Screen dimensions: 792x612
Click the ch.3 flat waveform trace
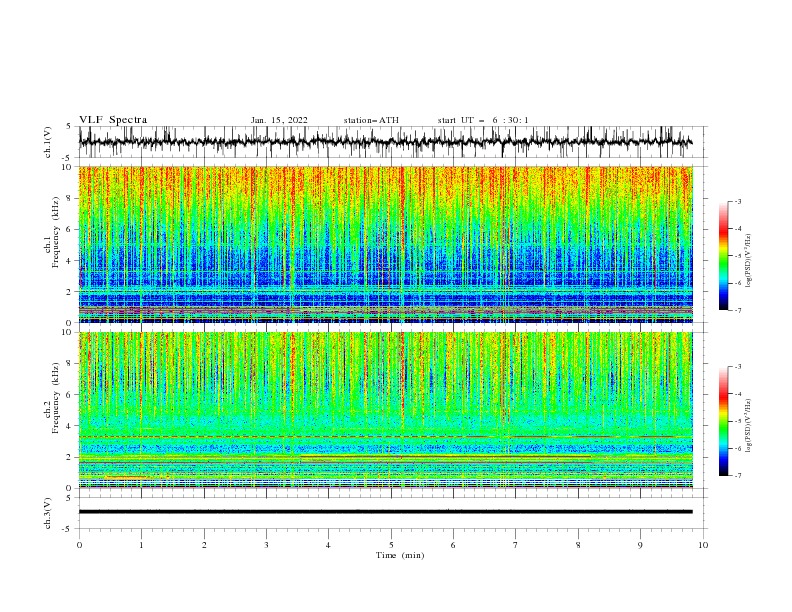tap(385, 512)
